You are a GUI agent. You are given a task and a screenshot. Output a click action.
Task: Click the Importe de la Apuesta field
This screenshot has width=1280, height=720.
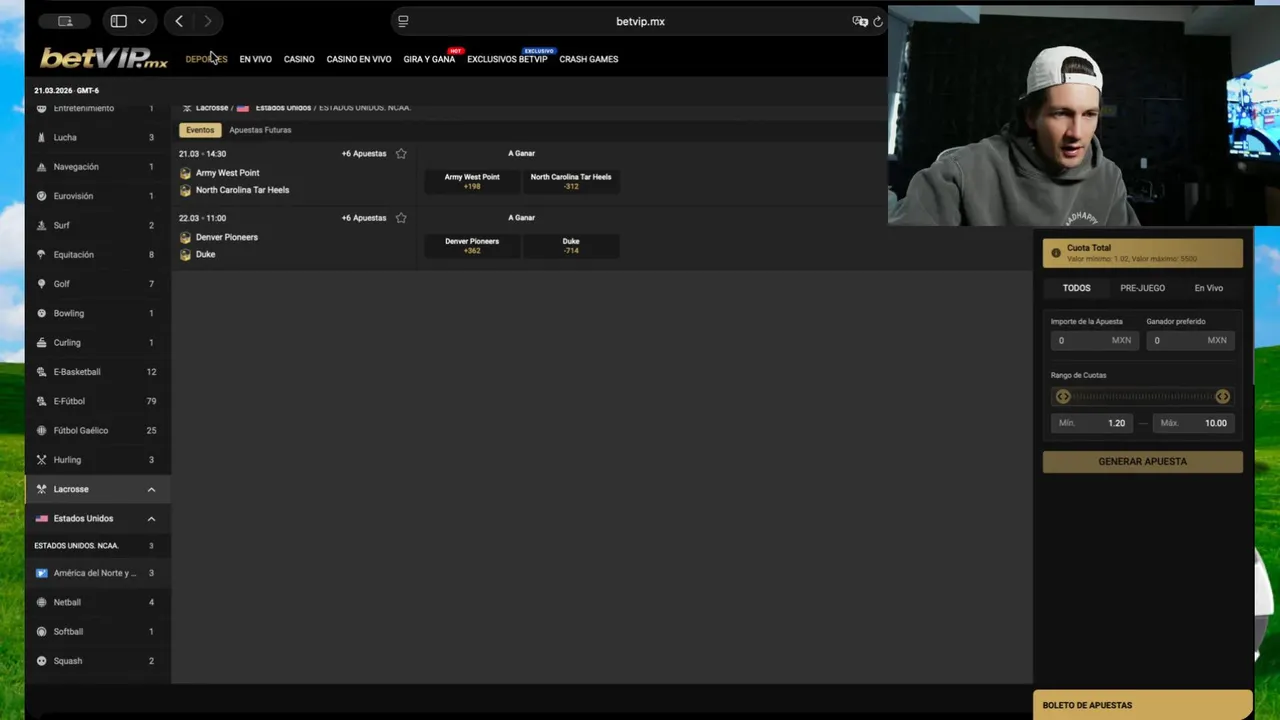[x=1094, y=340]
